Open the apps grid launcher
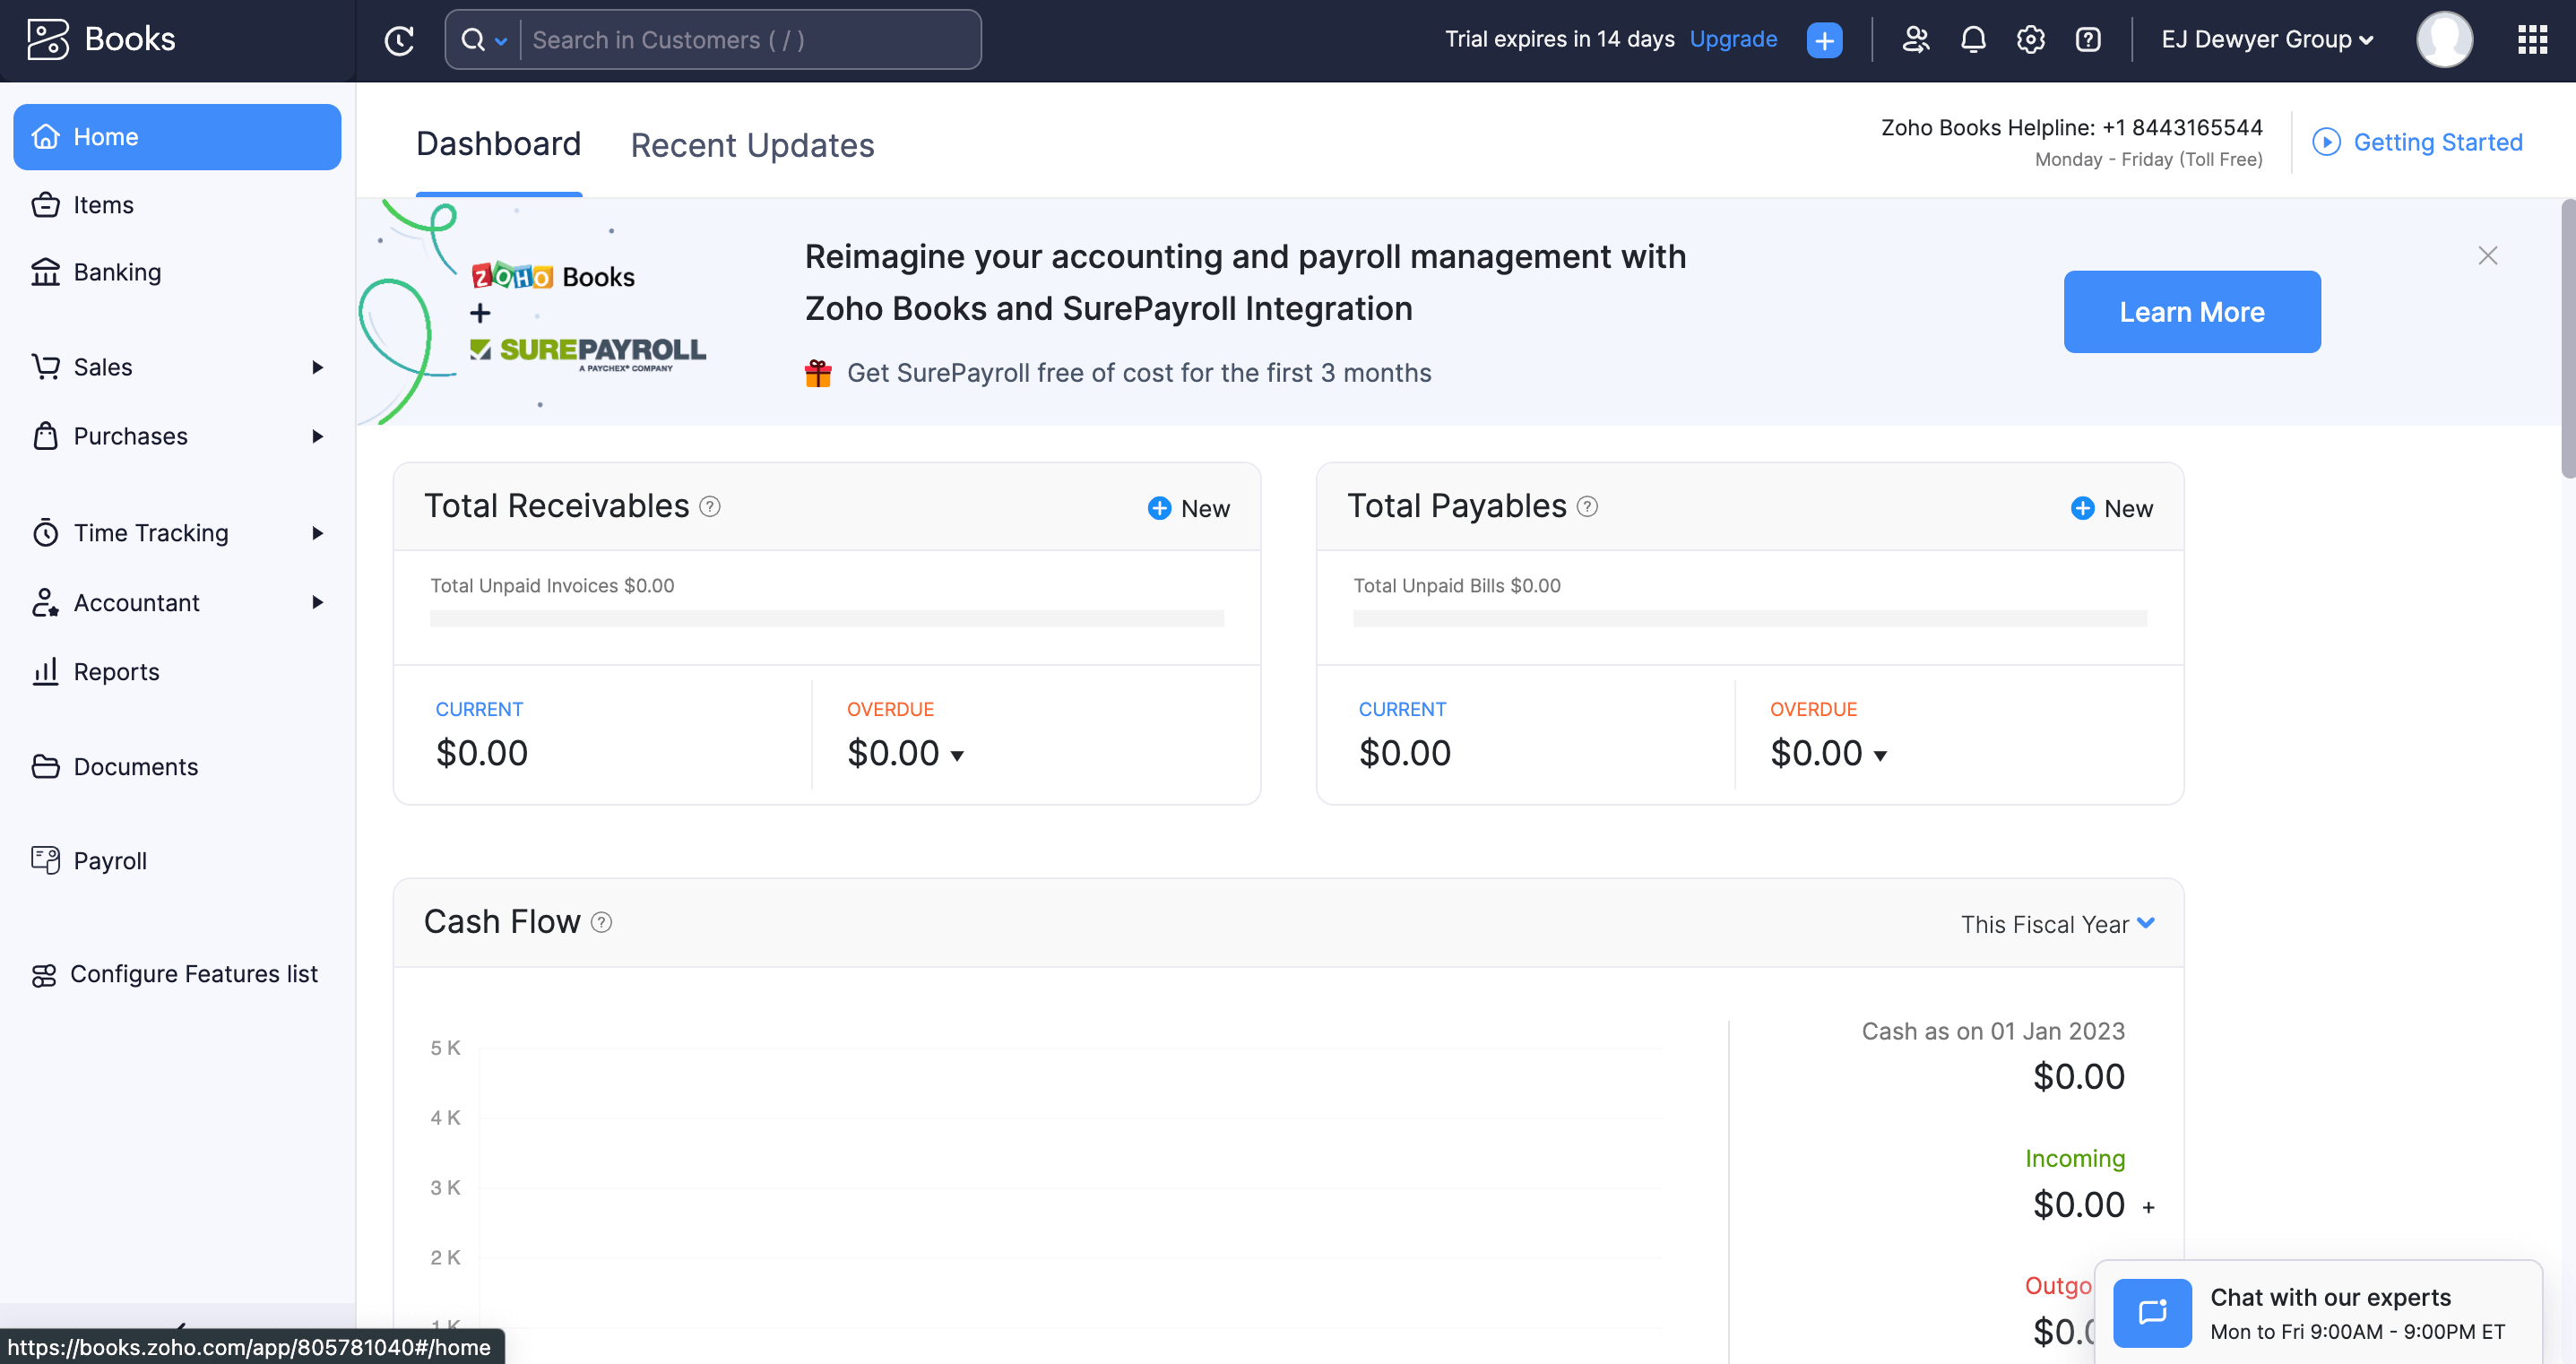 coord(2532,39)
